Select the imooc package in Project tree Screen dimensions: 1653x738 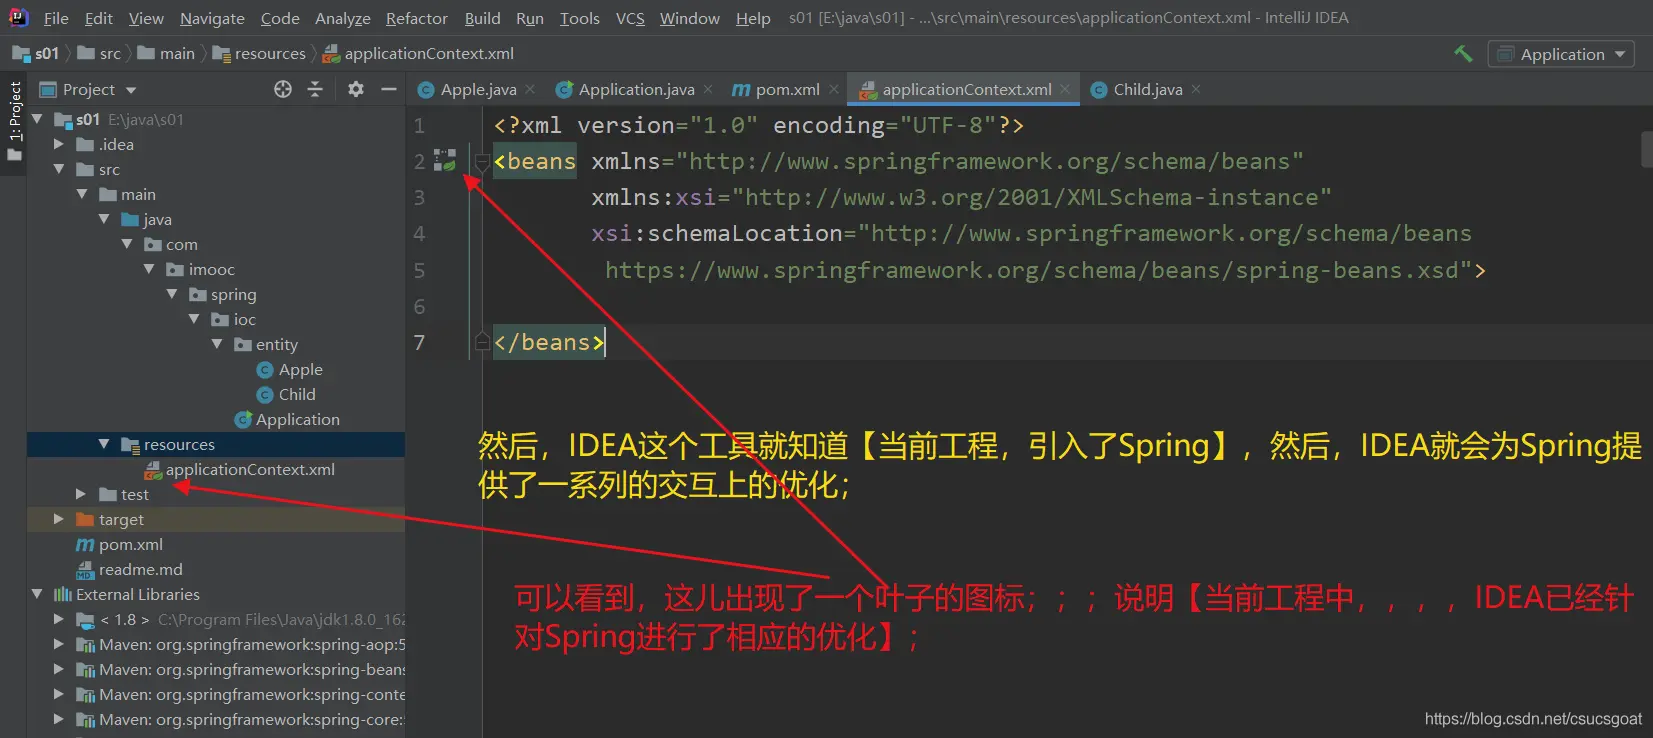tap(211, 270)
